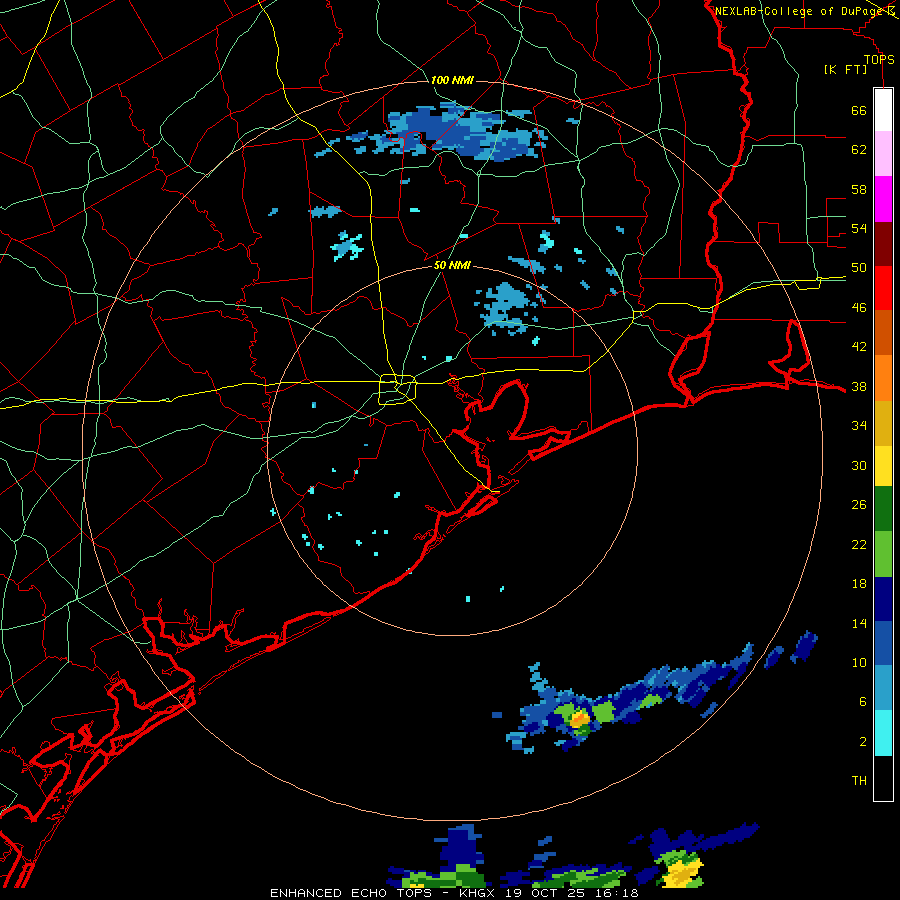
Task: Click the "6" legend value
Action: [x=863, y=702]
